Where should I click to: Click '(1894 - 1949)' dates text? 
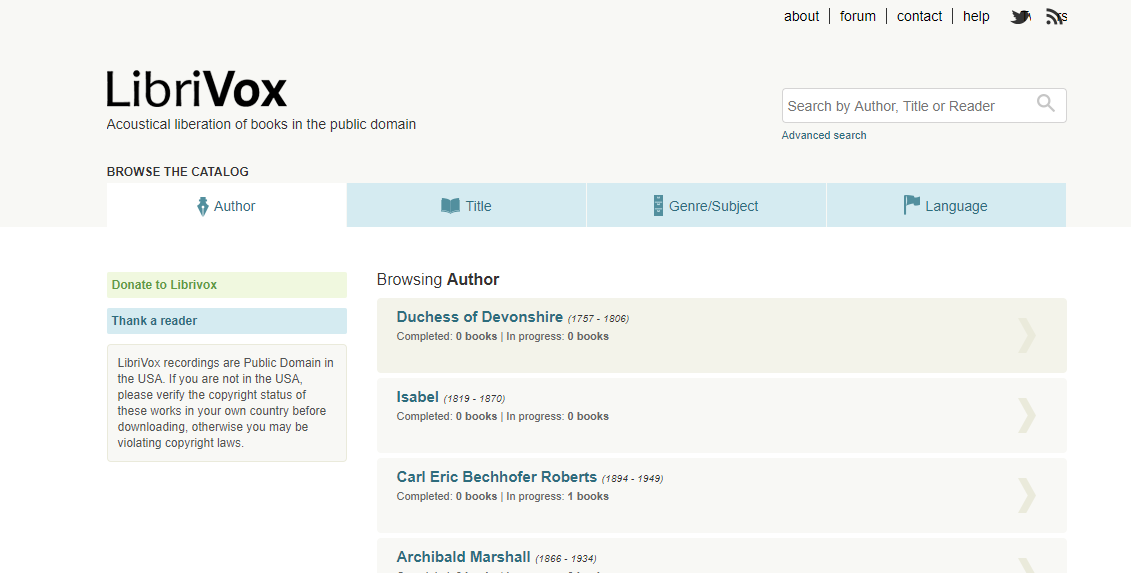[633, 478]
